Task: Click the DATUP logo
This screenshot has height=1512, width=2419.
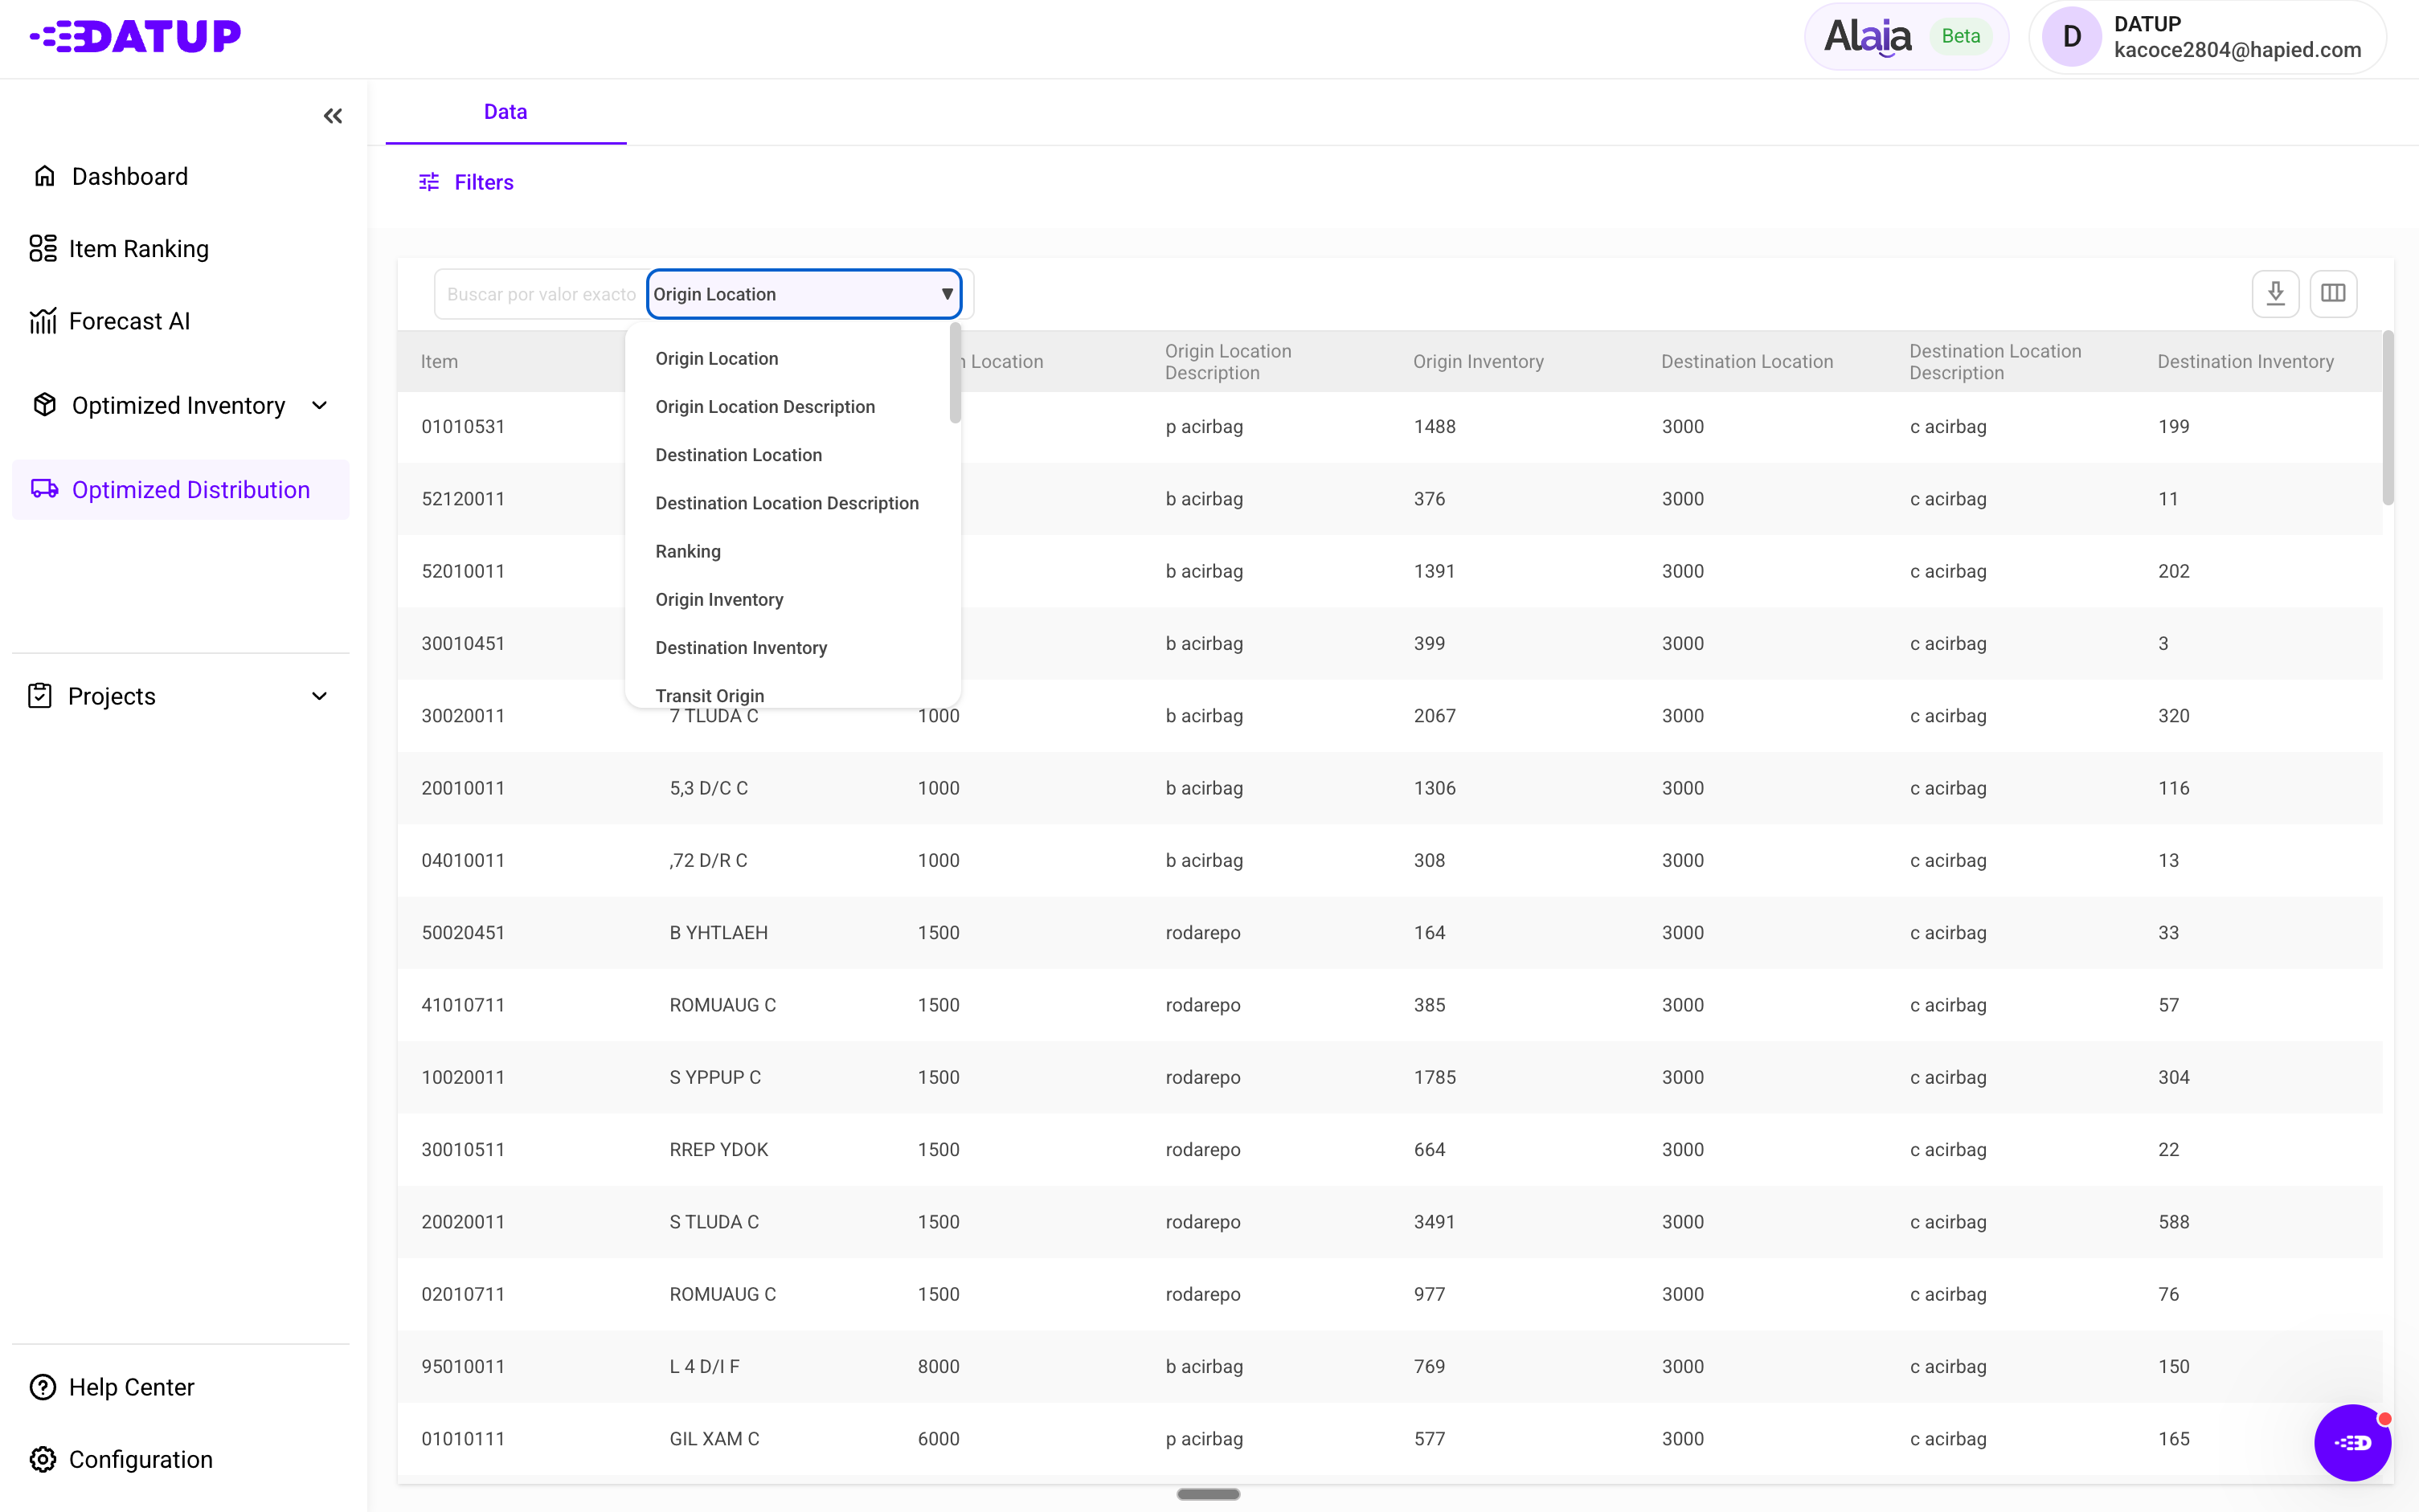Action: click(x=136, y=36)
